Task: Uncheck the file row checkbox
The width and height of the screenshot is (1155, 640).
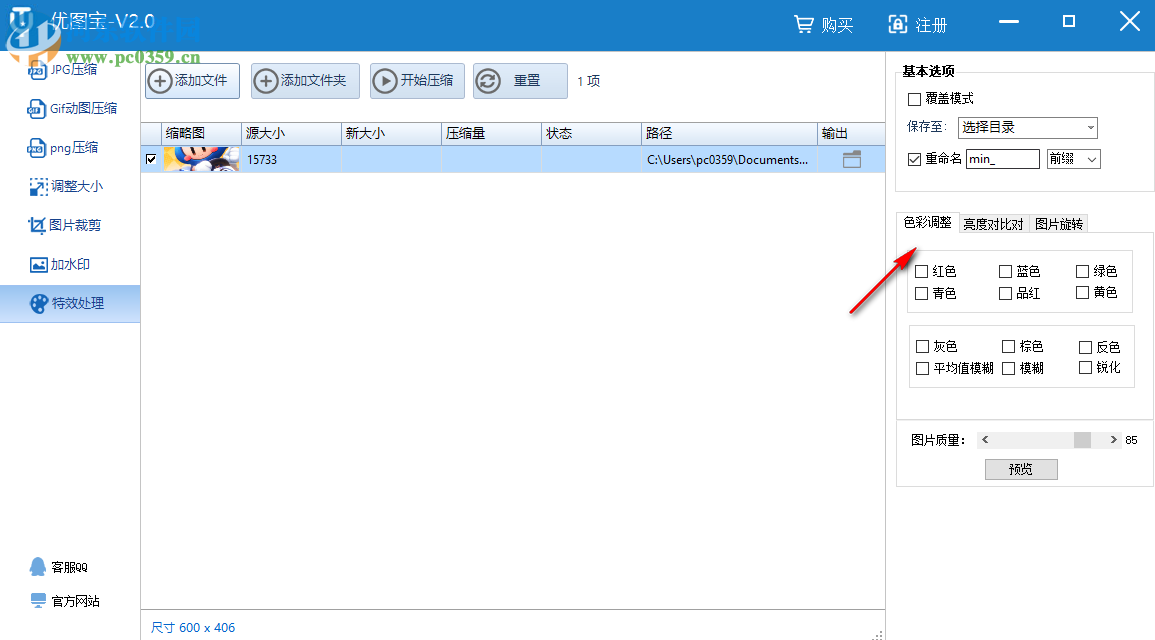Action: point(151,159)
